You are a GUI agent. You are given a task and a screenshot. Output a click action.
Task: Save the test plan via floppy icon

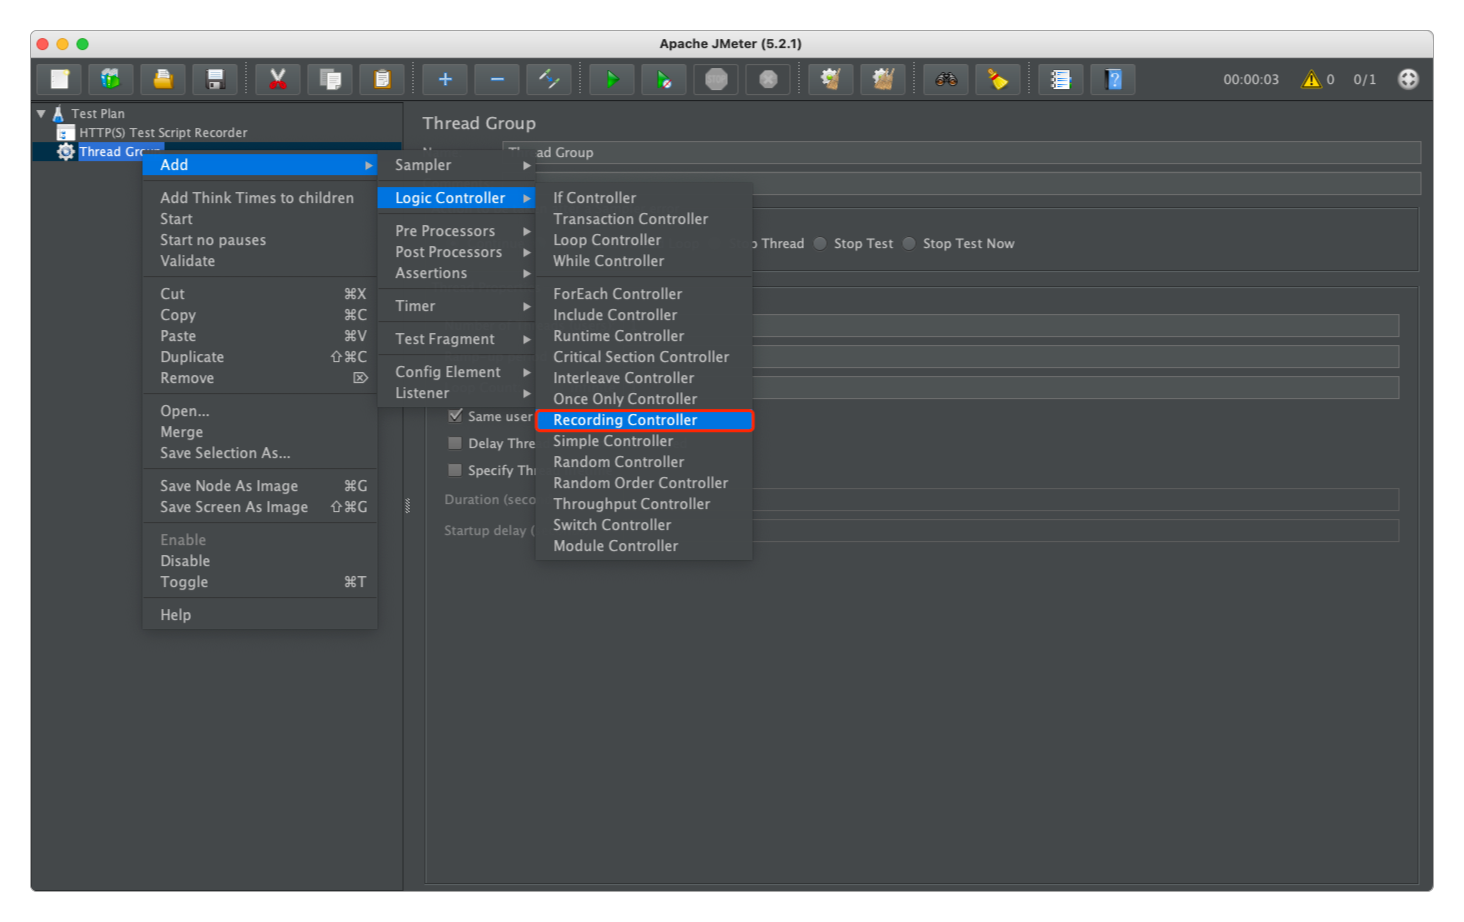pos(215,79)
